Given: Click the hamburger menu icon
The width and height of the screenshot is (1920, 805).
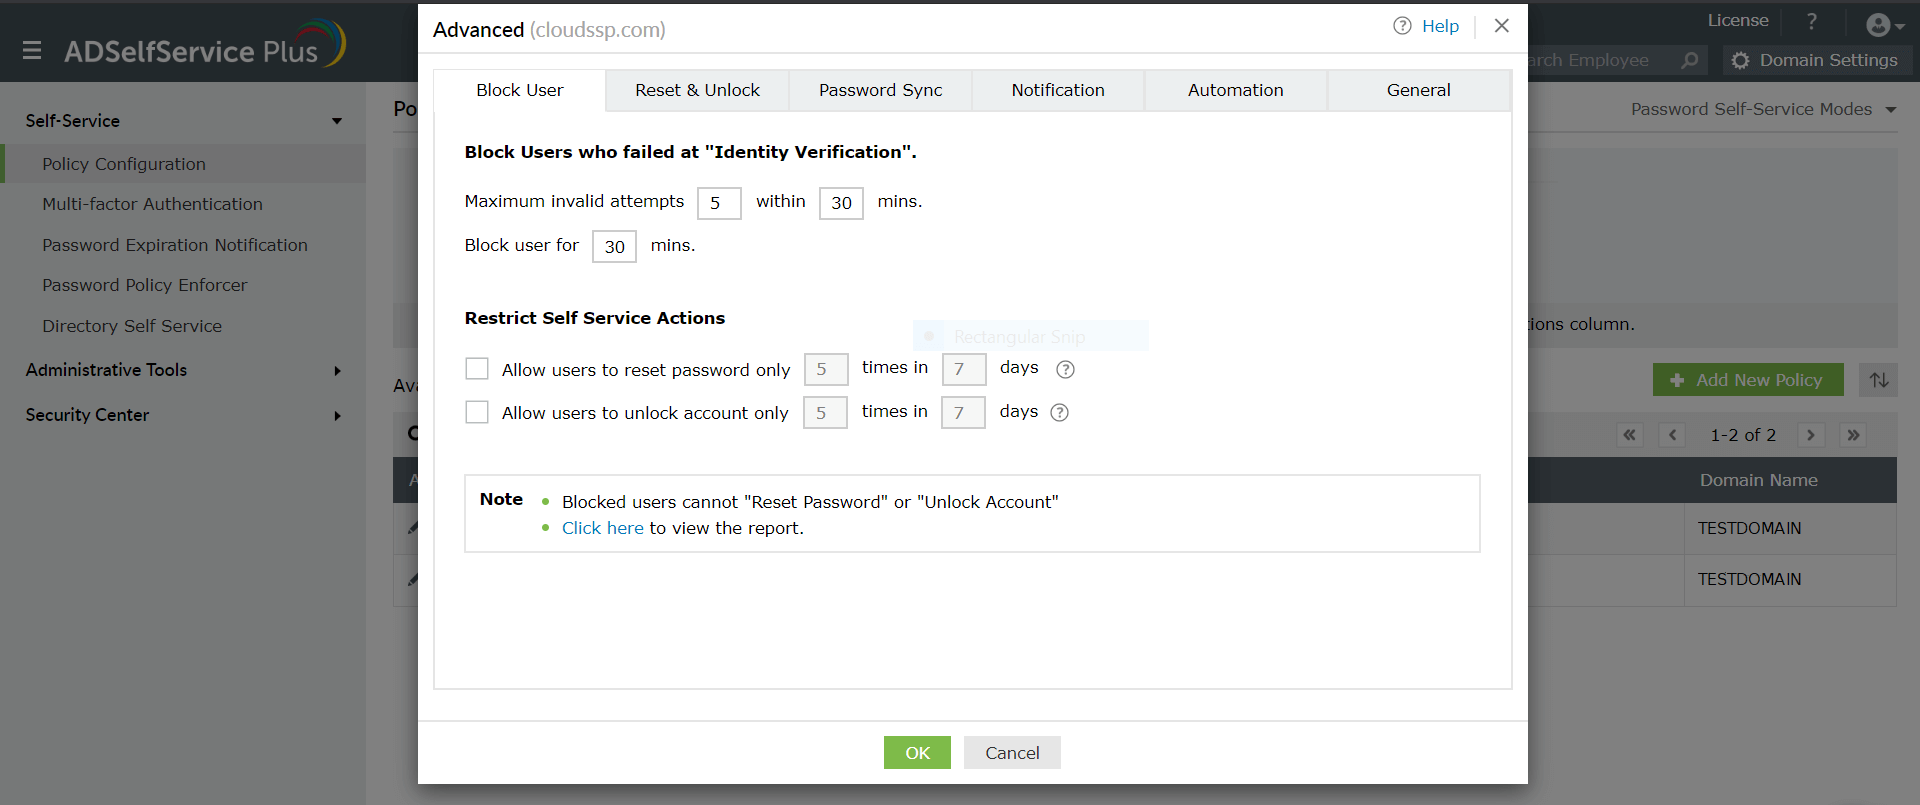Looking at the screenshot, I should pyautogui.click(x=32, y=50).
